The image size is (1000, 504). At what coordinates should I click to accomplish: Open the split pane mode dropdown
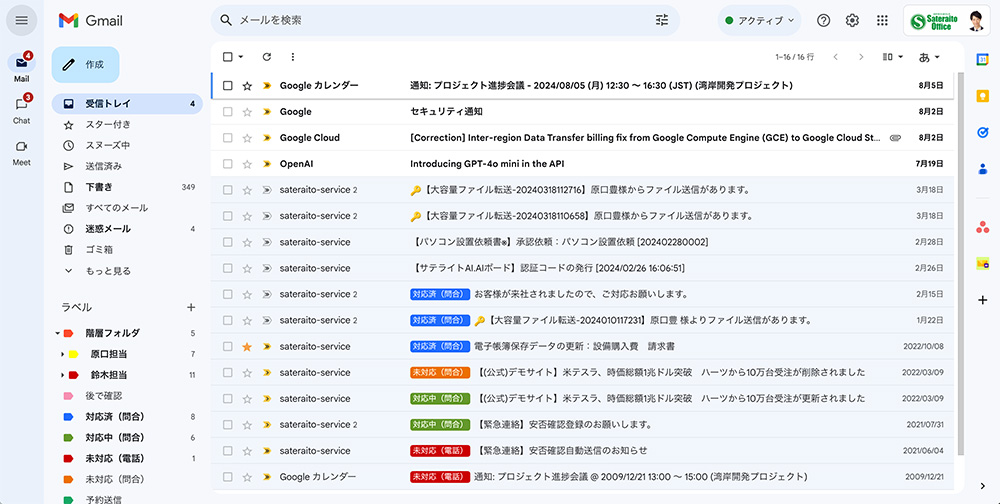(893, 57)
